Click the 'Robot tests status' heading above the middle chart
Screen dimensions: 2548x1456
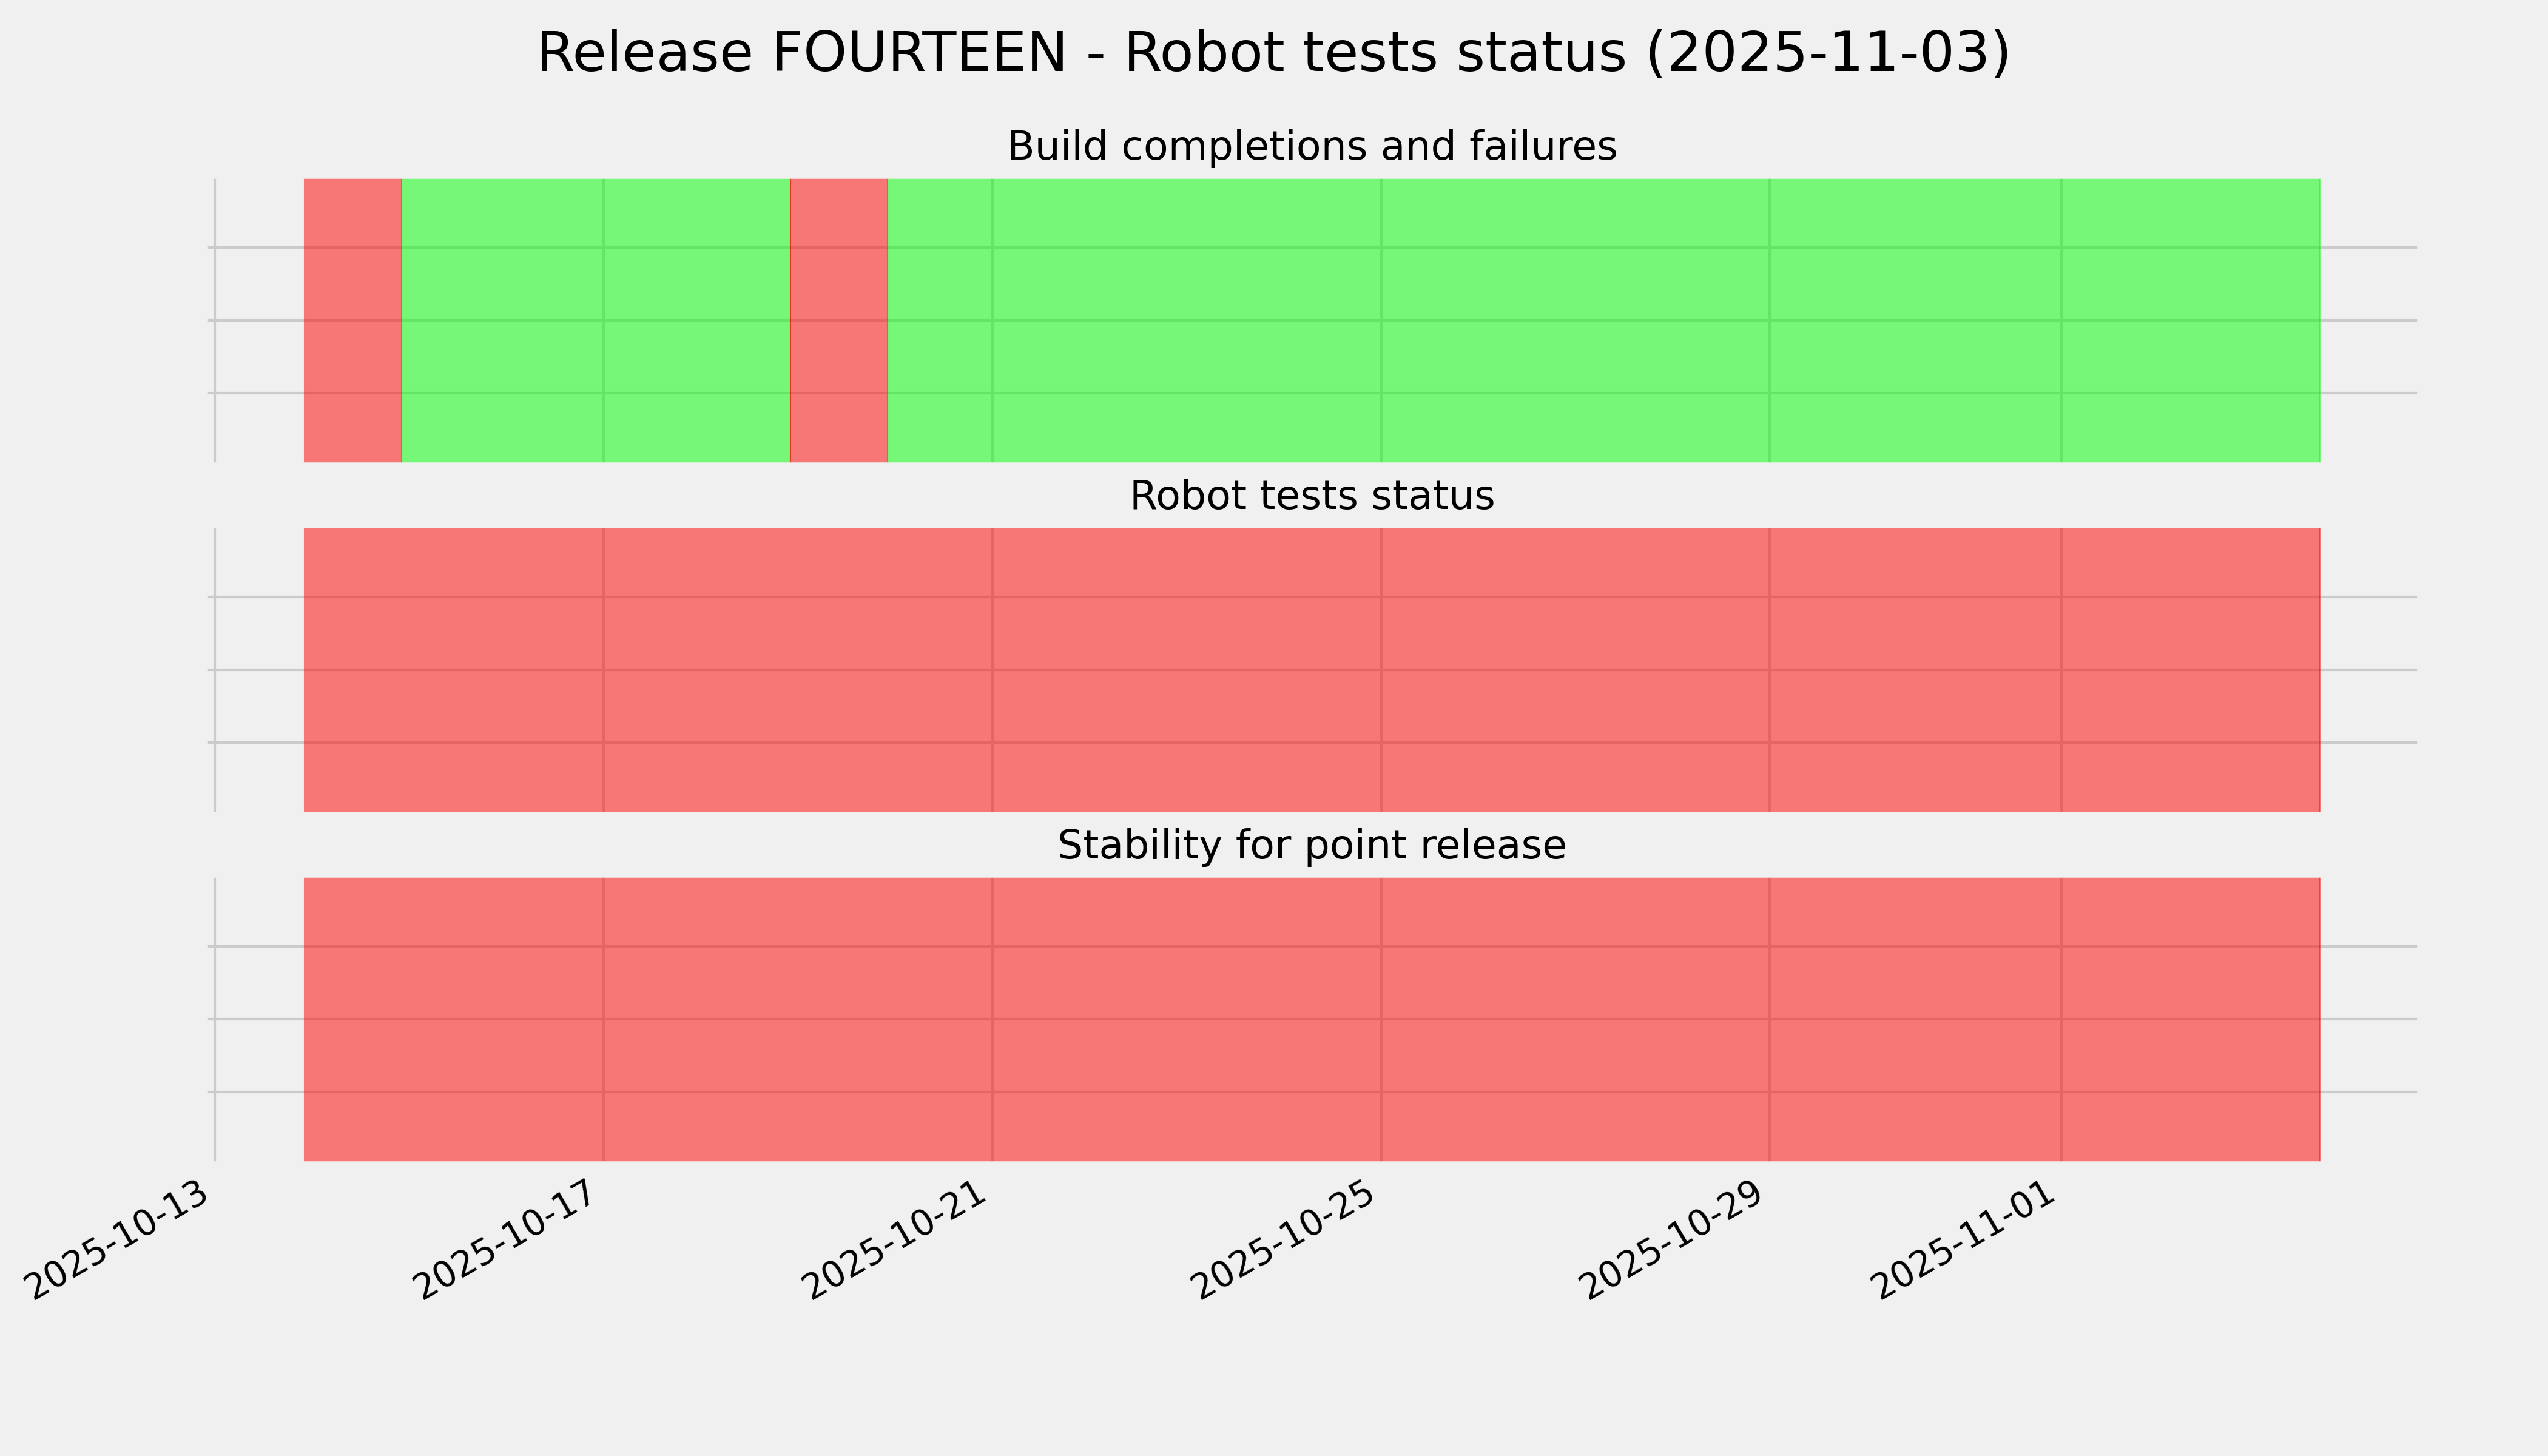tap(1311, 496)
